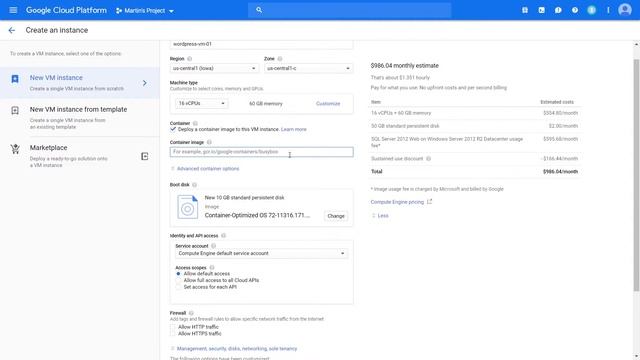Show Container image help icon

pos(209,142)
